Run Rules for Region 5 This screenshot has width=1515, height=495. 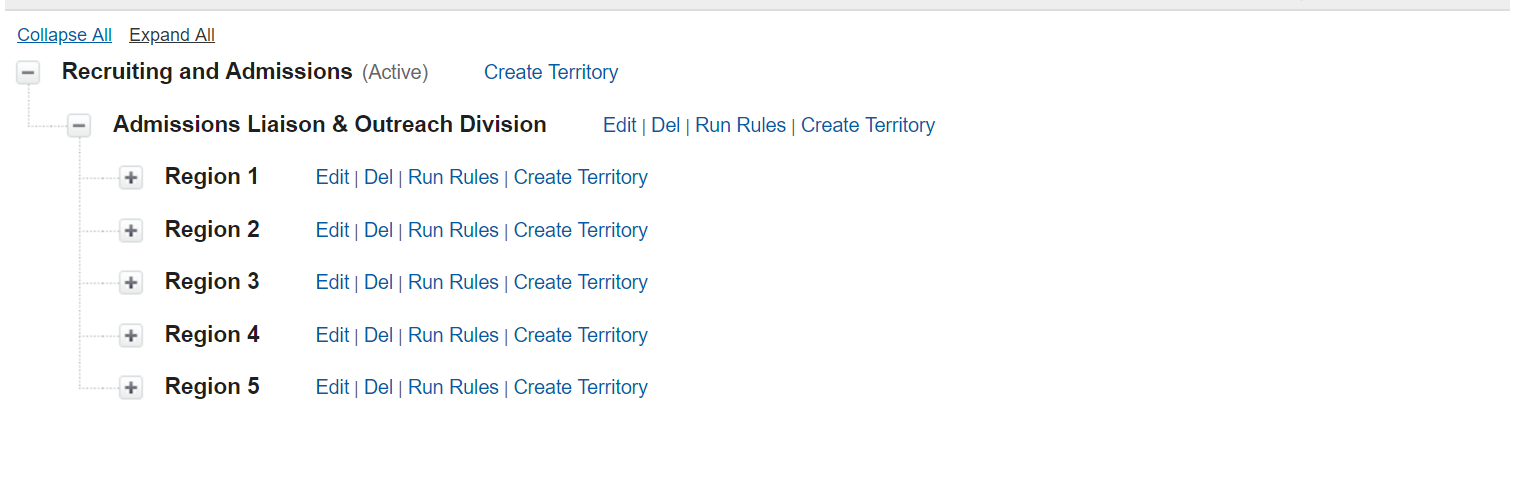(x=453, y=387)
